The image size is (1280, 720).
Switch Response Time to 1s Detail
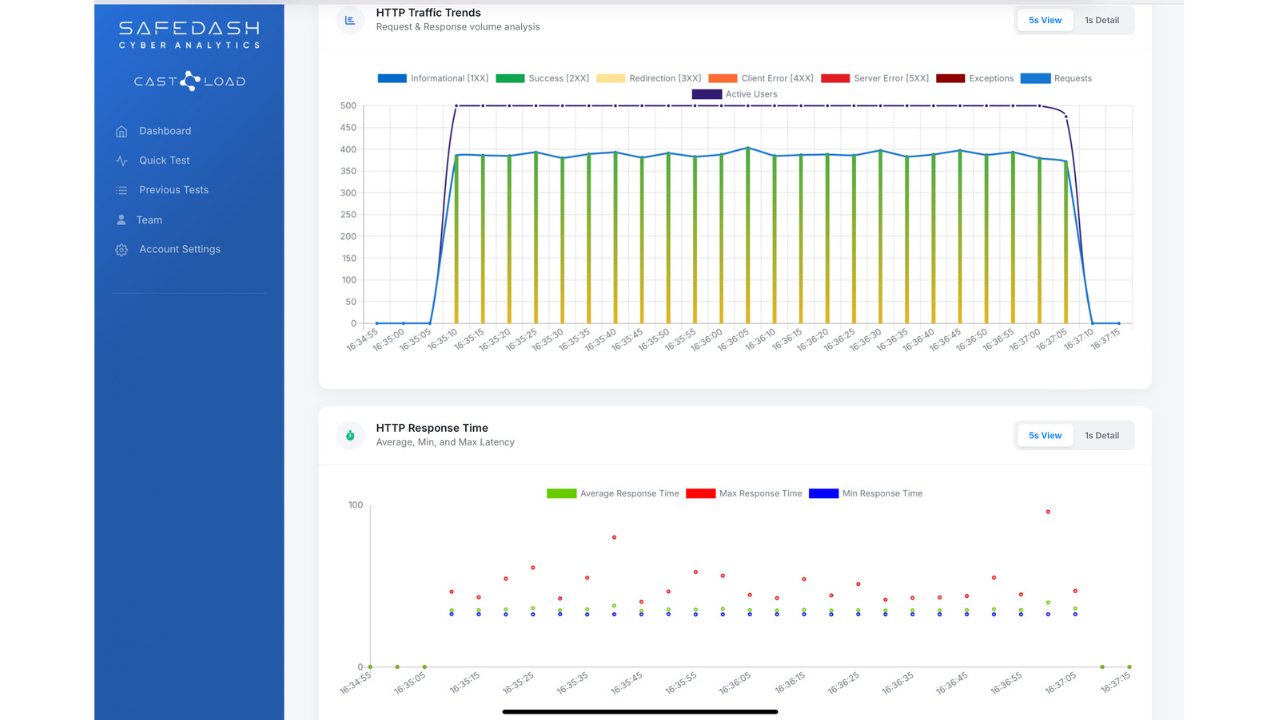[x=1102, y=435]
